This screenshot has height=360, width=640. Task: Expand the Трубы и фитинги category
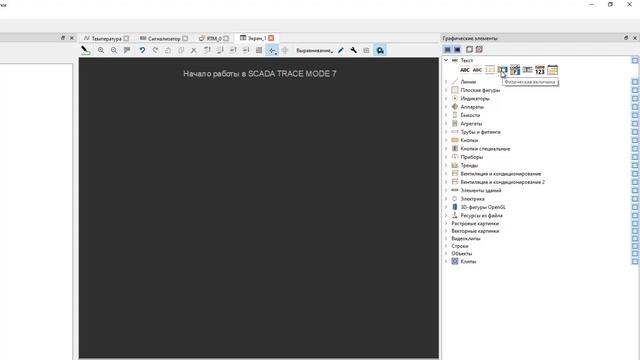point(446,132)
